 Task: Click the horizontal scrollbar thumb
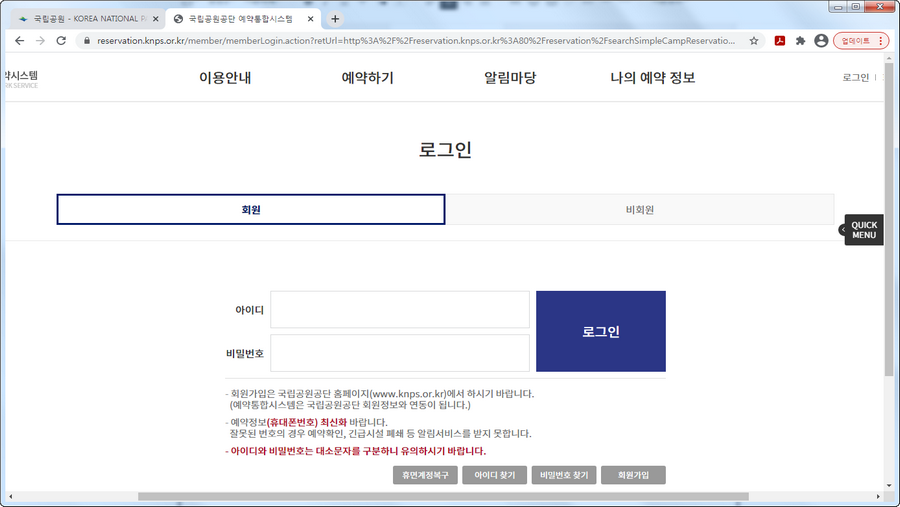[443, 496]
